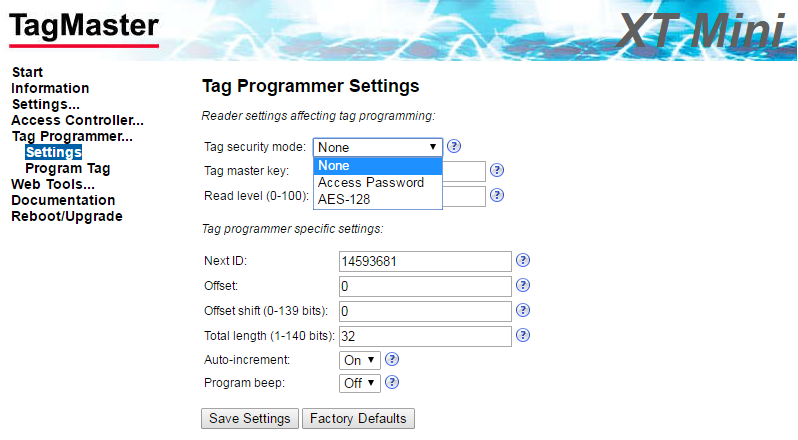Image resolution: width=798 pixels, height=440 pixels.
Task: Open Program Tag in sidebar
Action: [x=68, y=168]
